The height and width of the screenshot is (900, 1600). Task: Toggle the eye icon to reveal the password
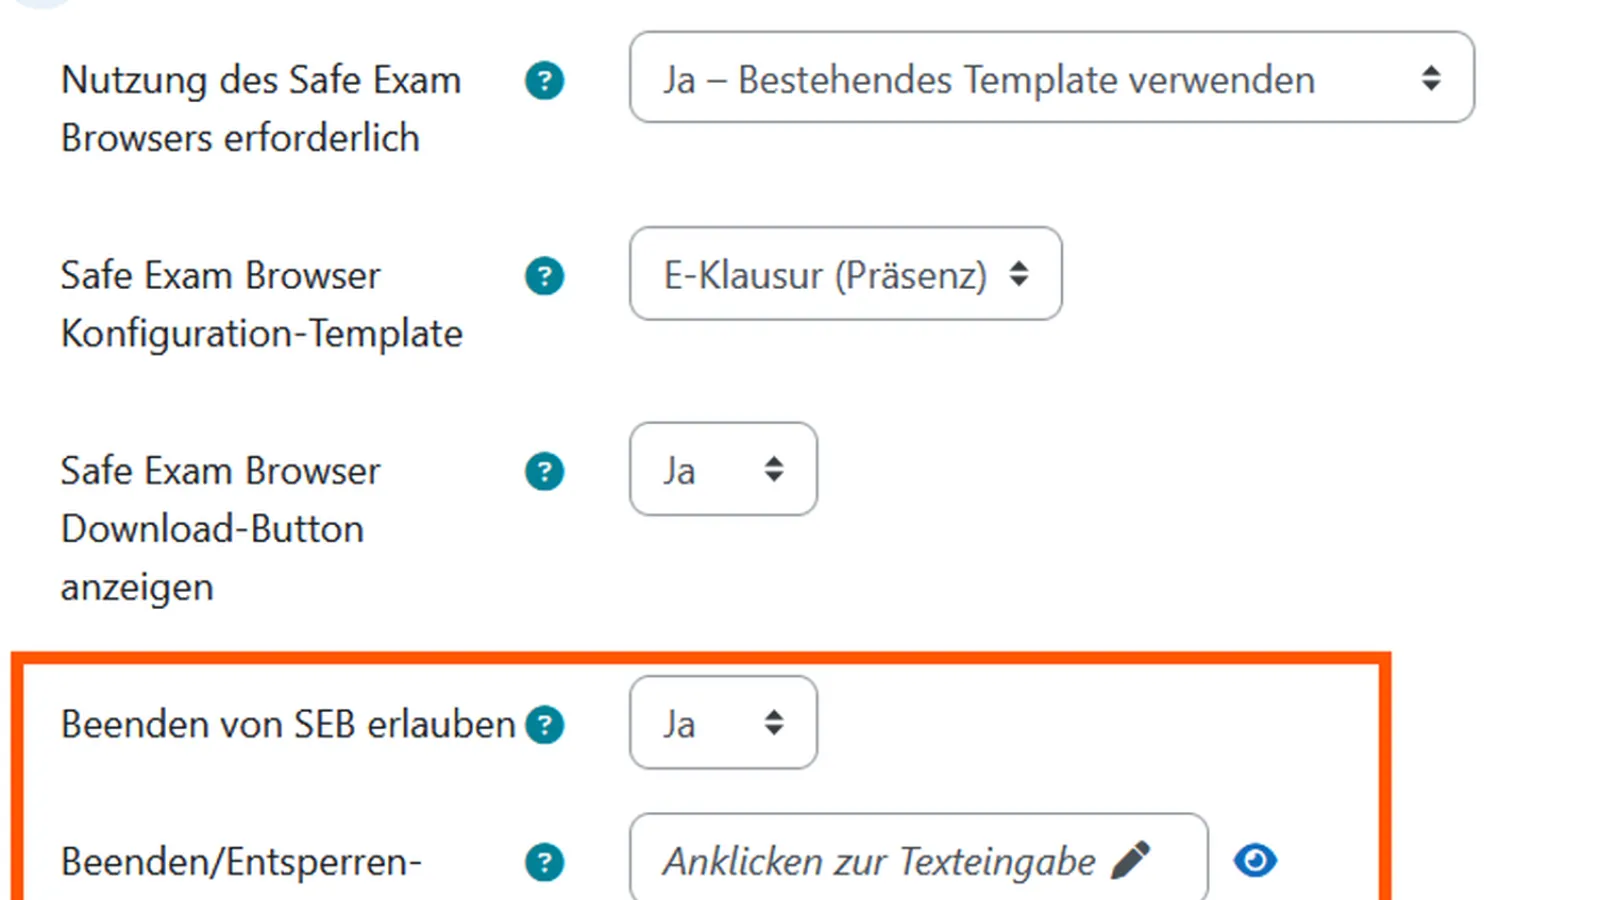point(1254,859)
